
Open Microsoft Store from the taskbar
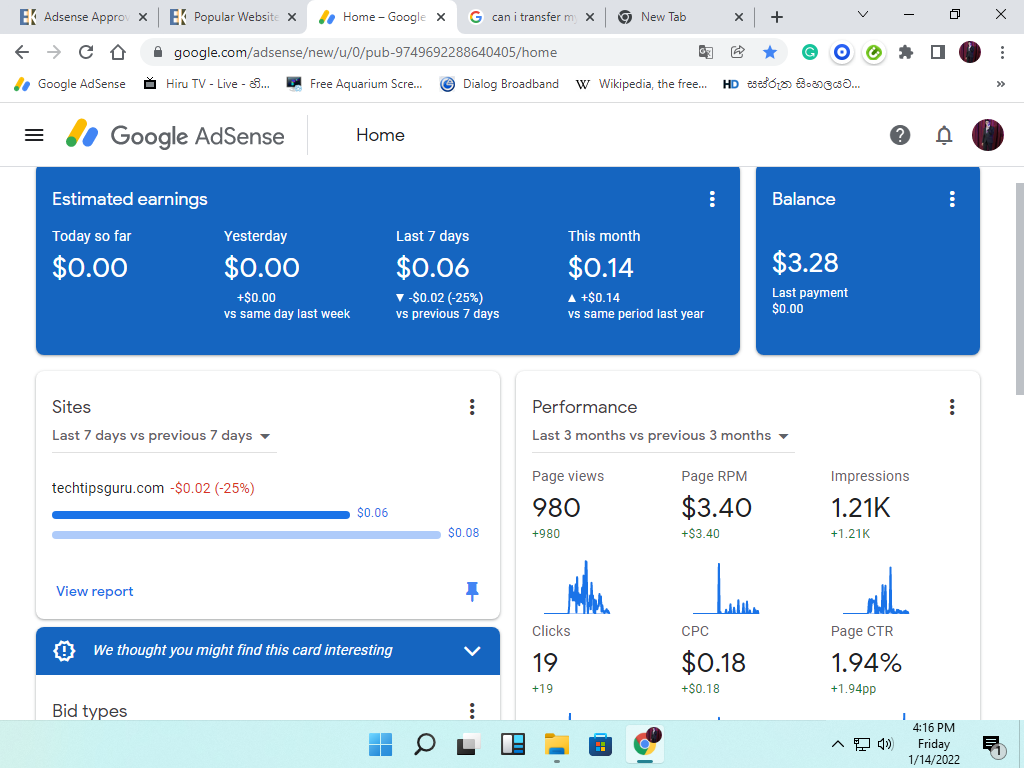click(600, 744)
